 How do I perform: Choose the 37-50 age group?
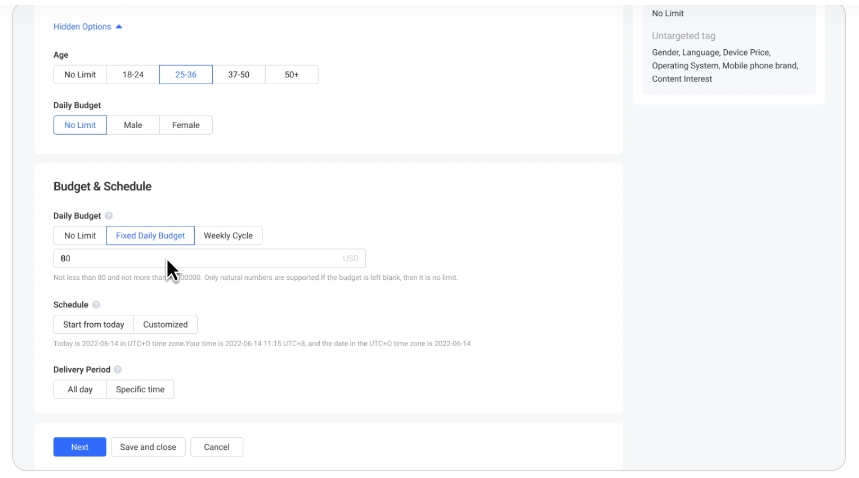point(239,75)
